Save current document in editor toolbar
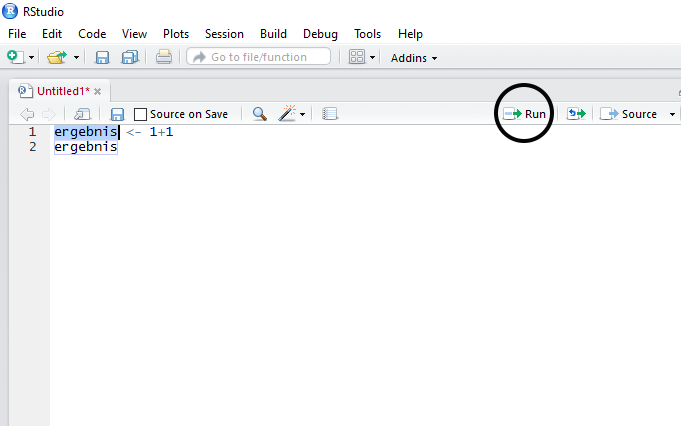Image resolution: width=681 pixels, height=426 pixels. click(x=117, y=114)
